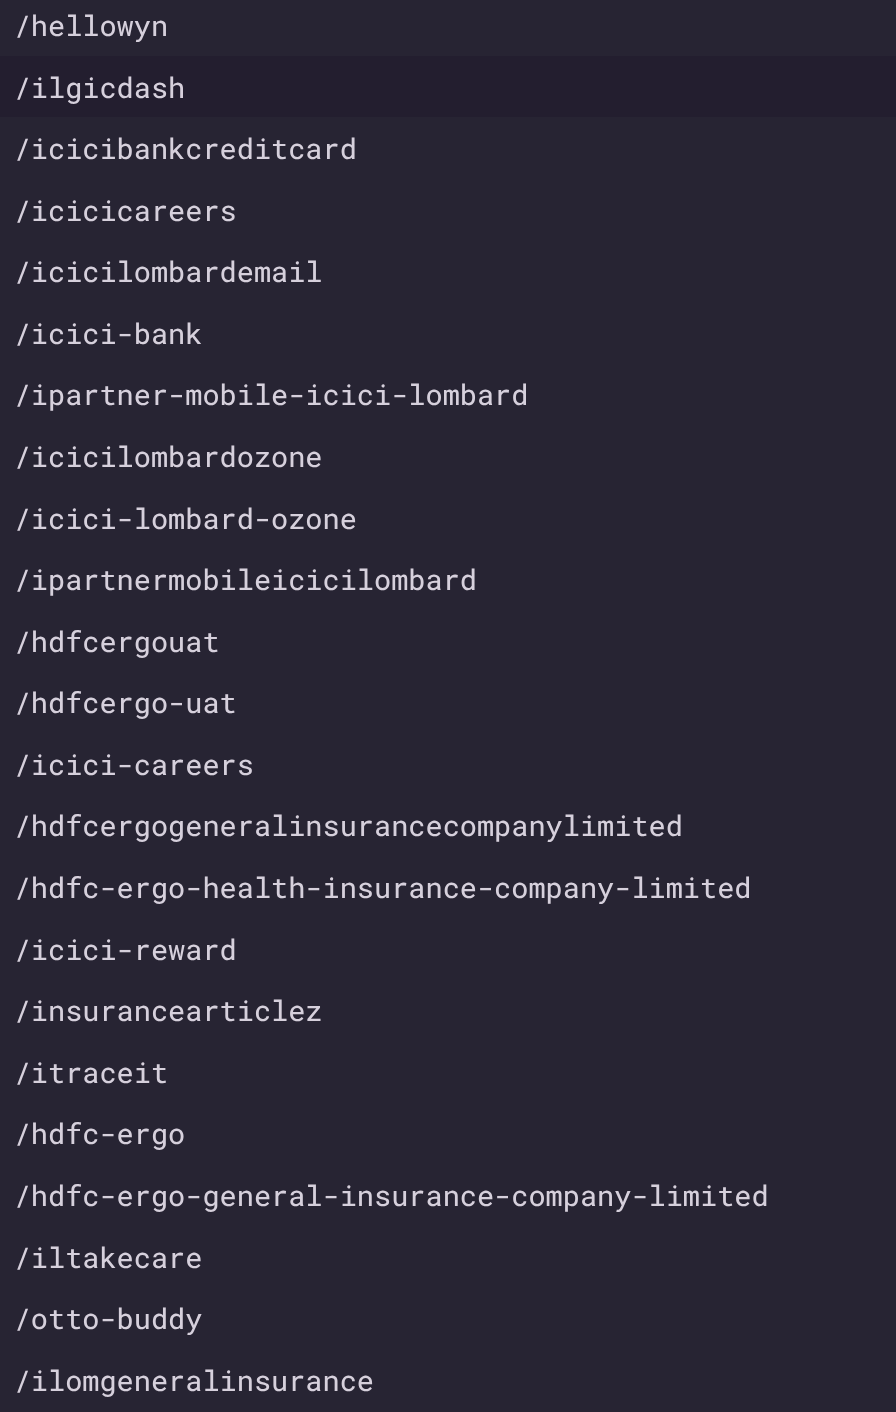
Task: Click the /hellowyn path entry
Action: 92,27
